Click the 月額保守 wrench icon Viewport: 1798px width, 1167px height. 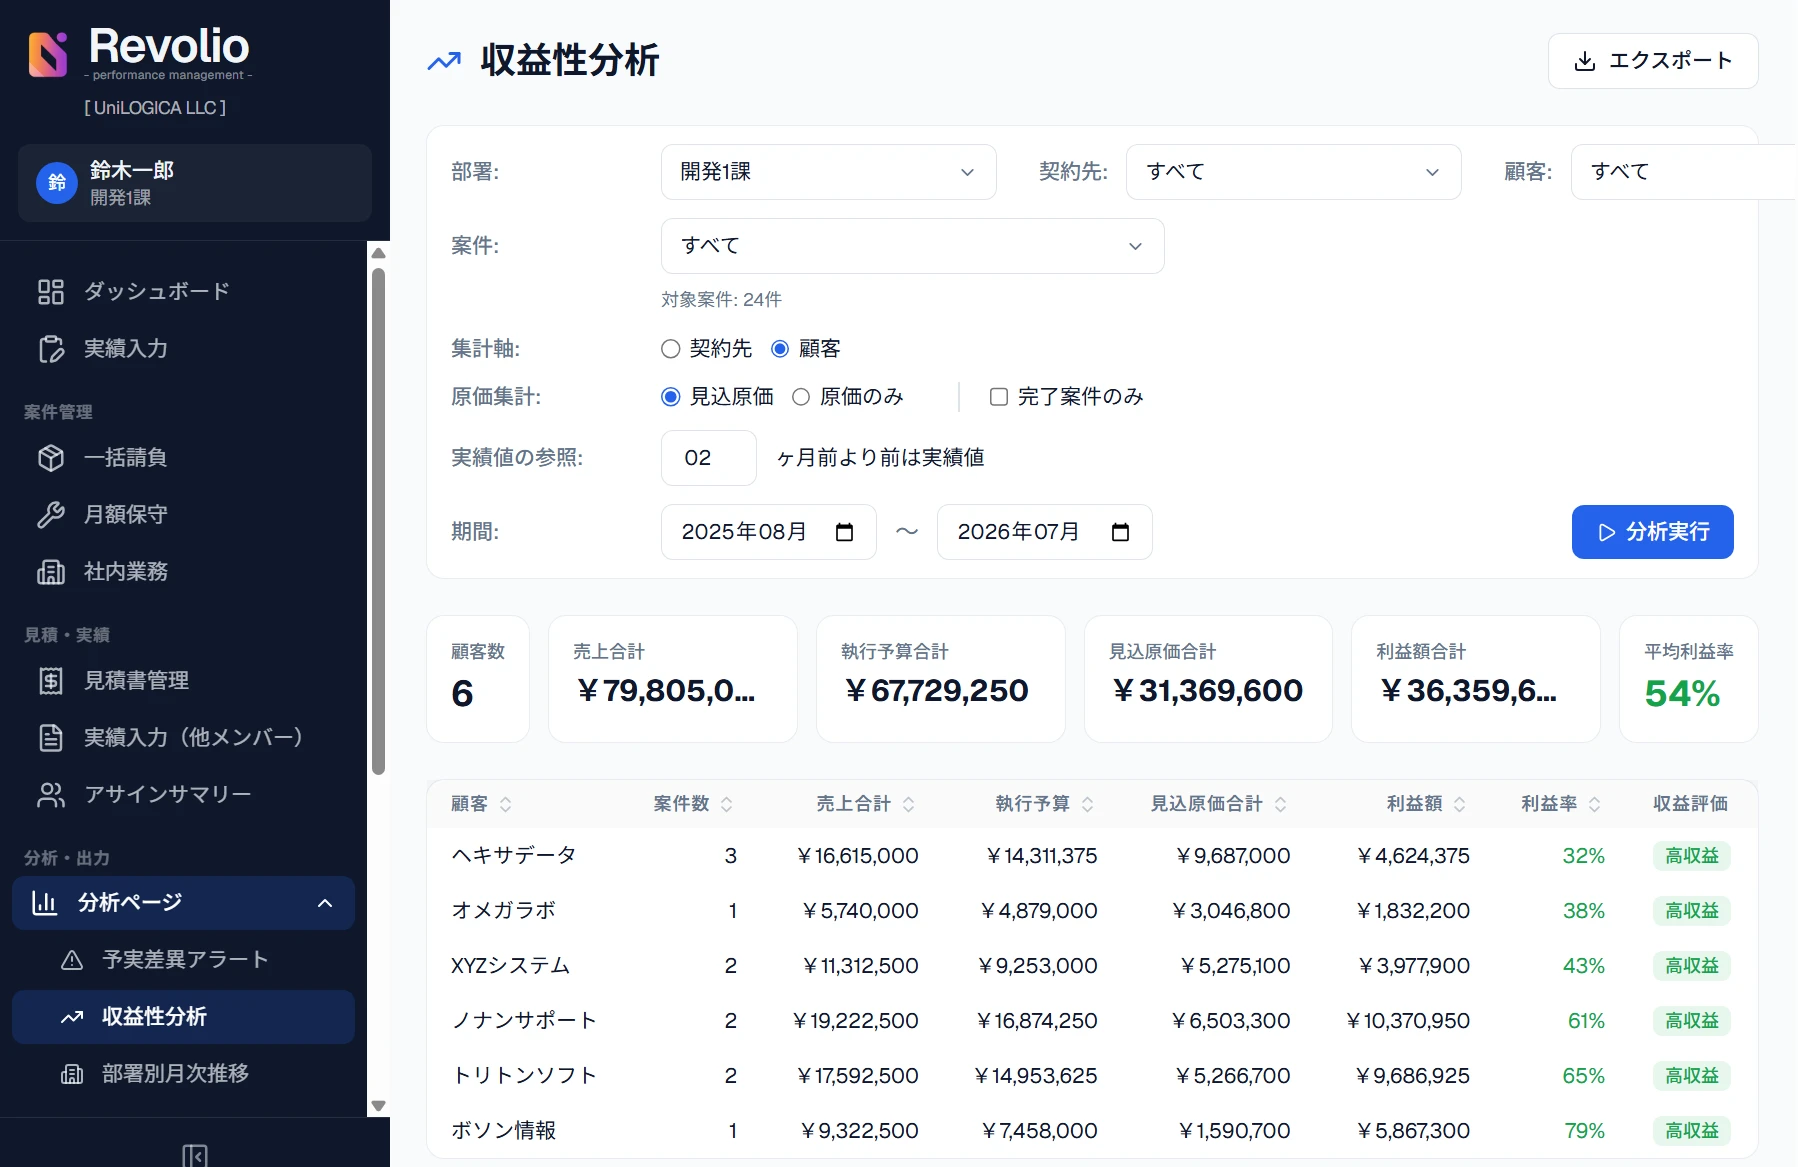click(51, 515)
